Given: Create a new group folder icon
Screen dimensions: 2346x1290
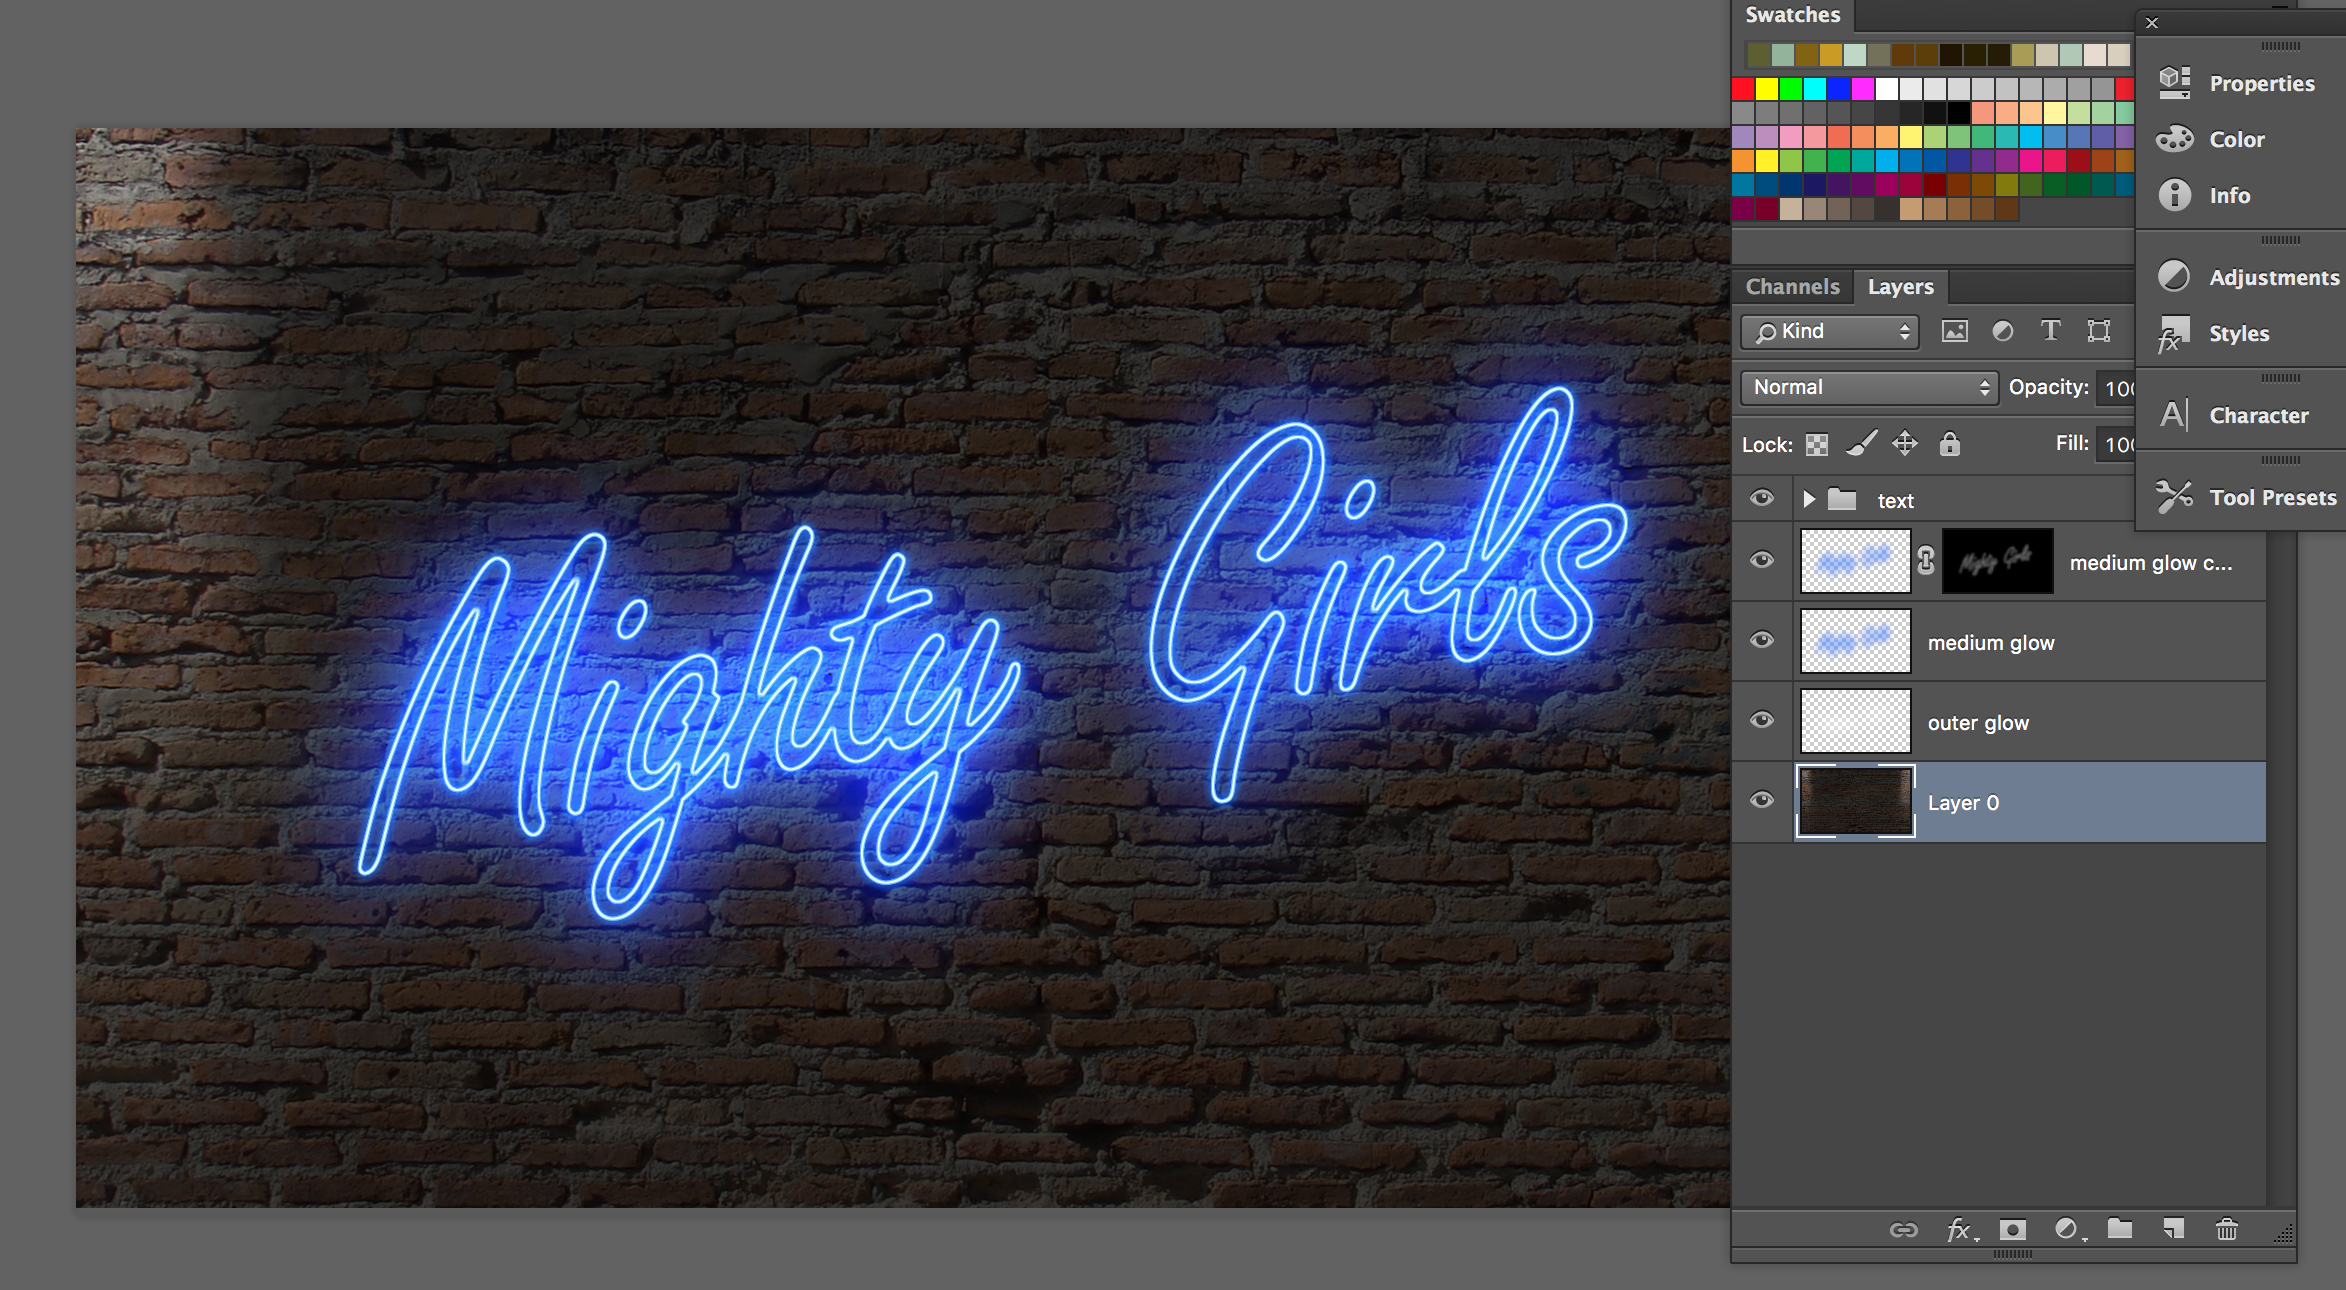Looking at the screenshot, I should click(2120, 1229).
